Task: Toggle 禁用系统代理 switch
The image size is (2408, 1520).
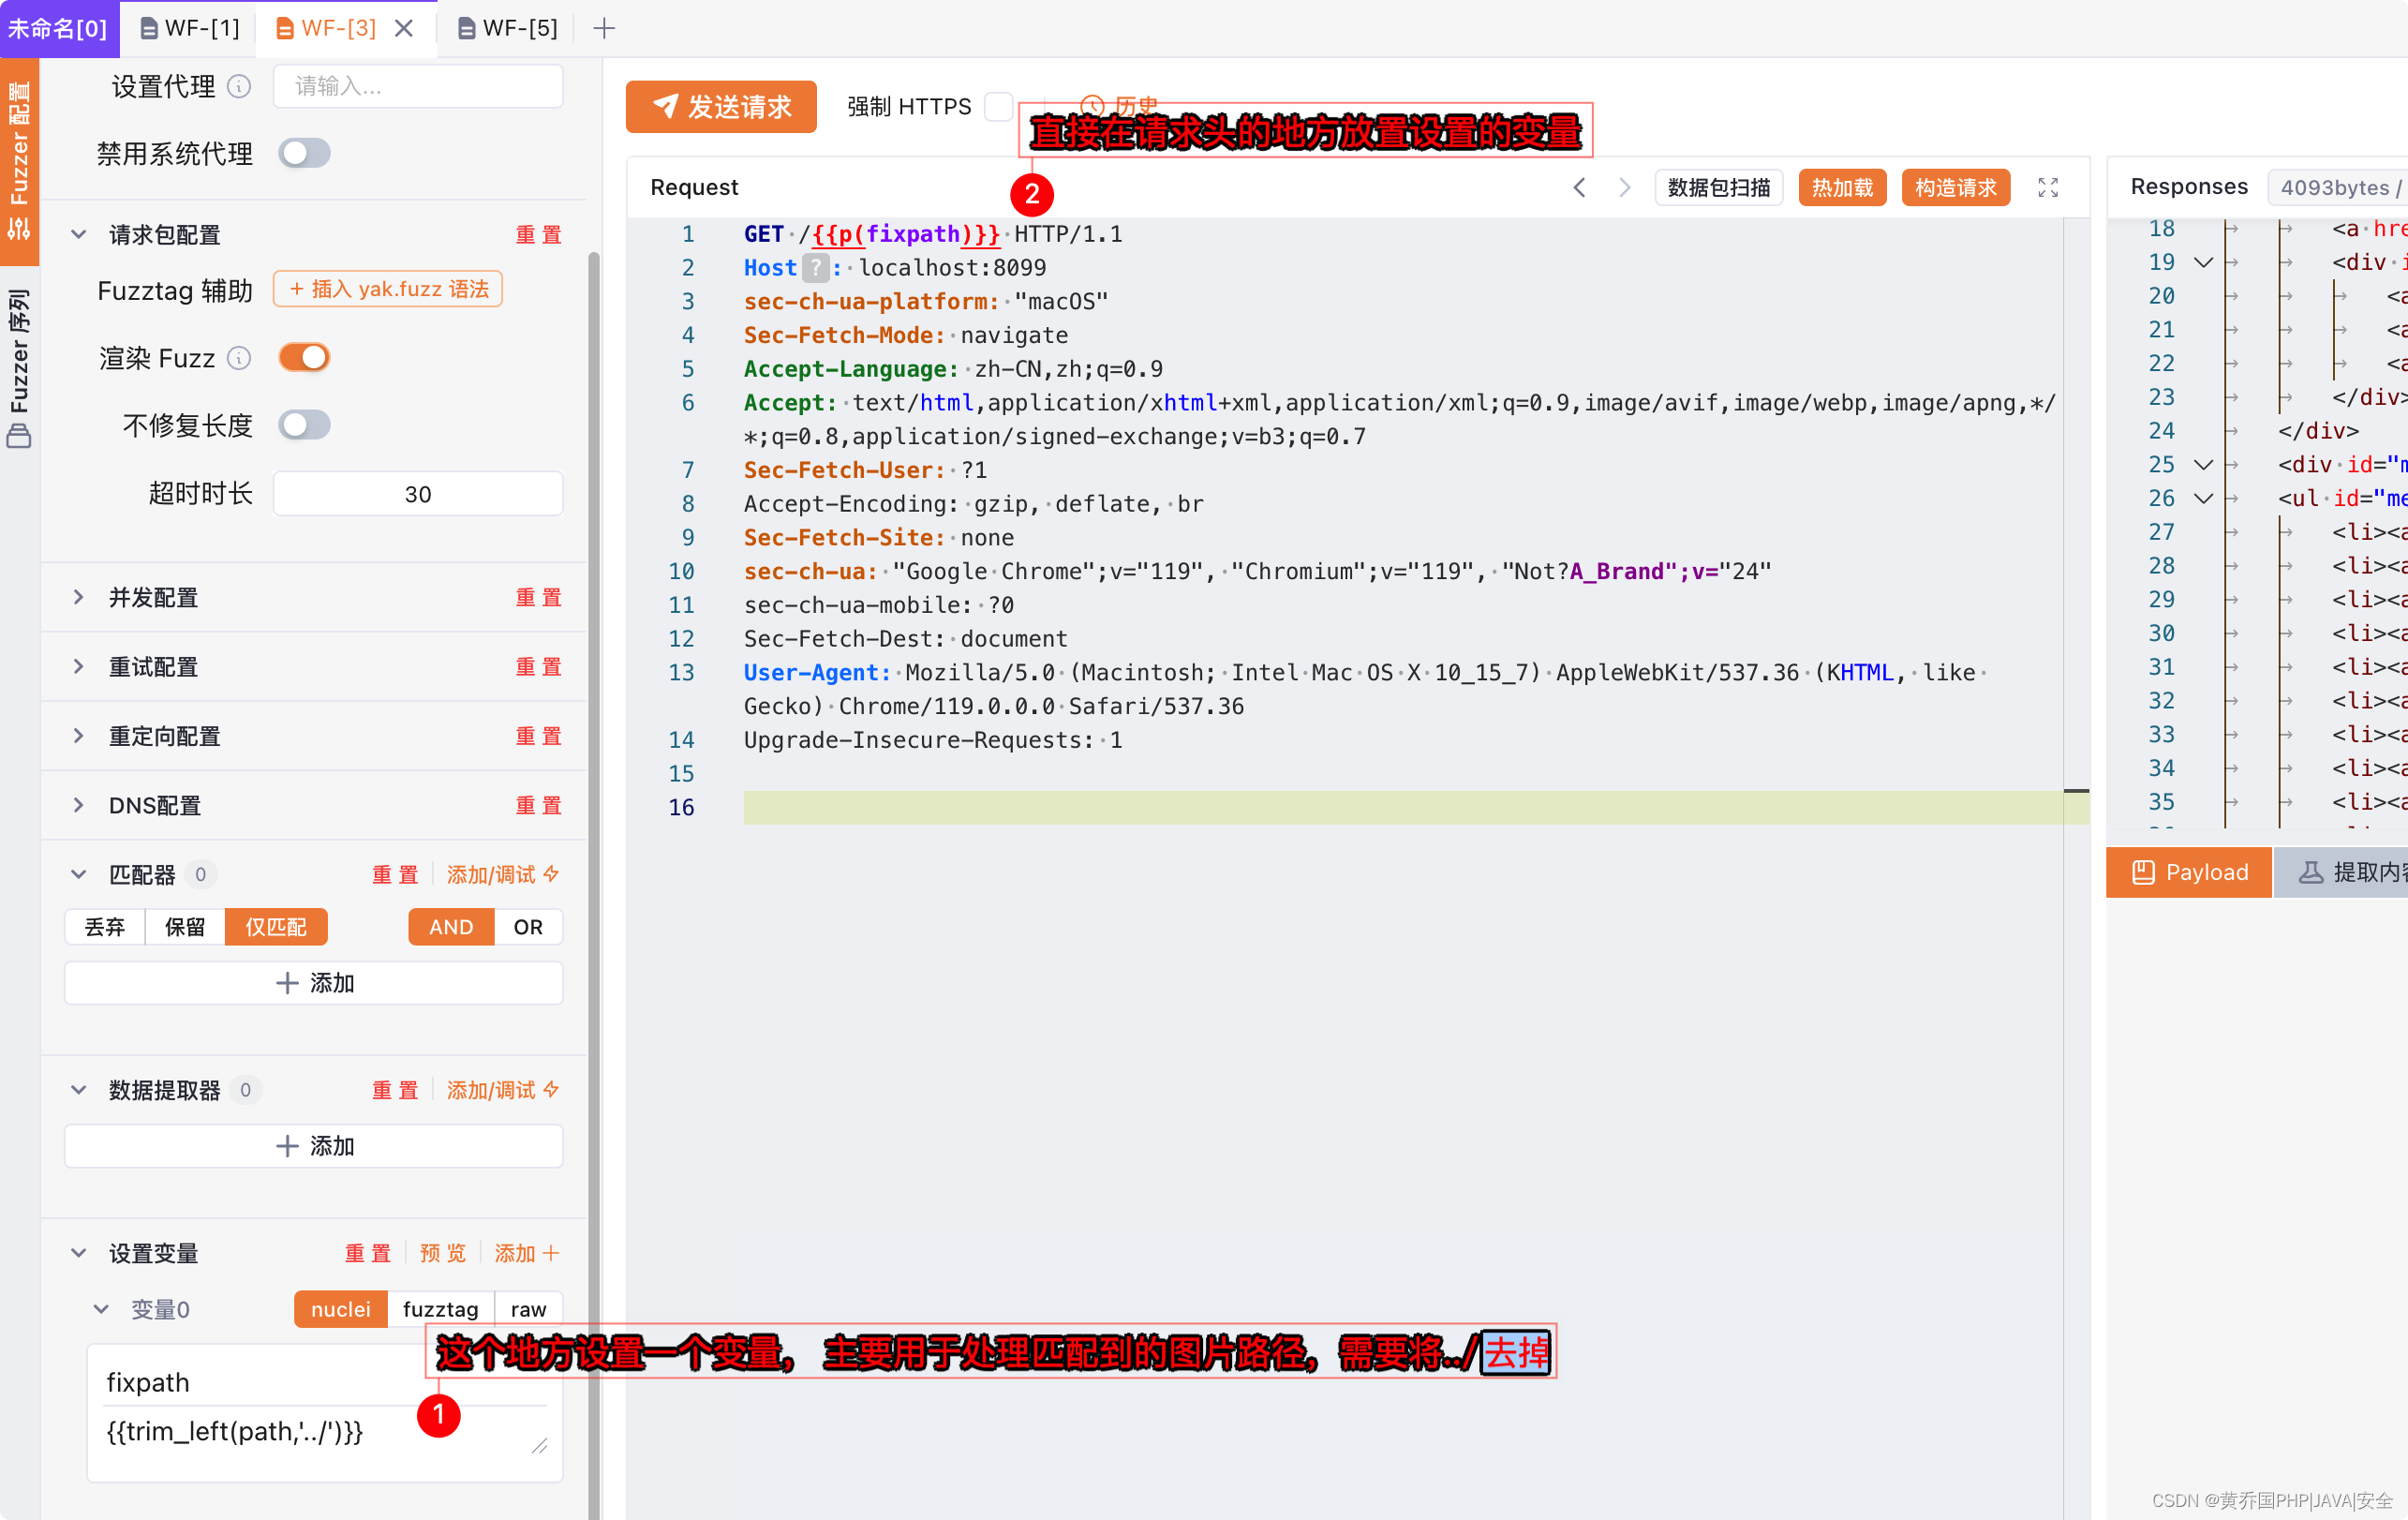Action: [304, 153]
